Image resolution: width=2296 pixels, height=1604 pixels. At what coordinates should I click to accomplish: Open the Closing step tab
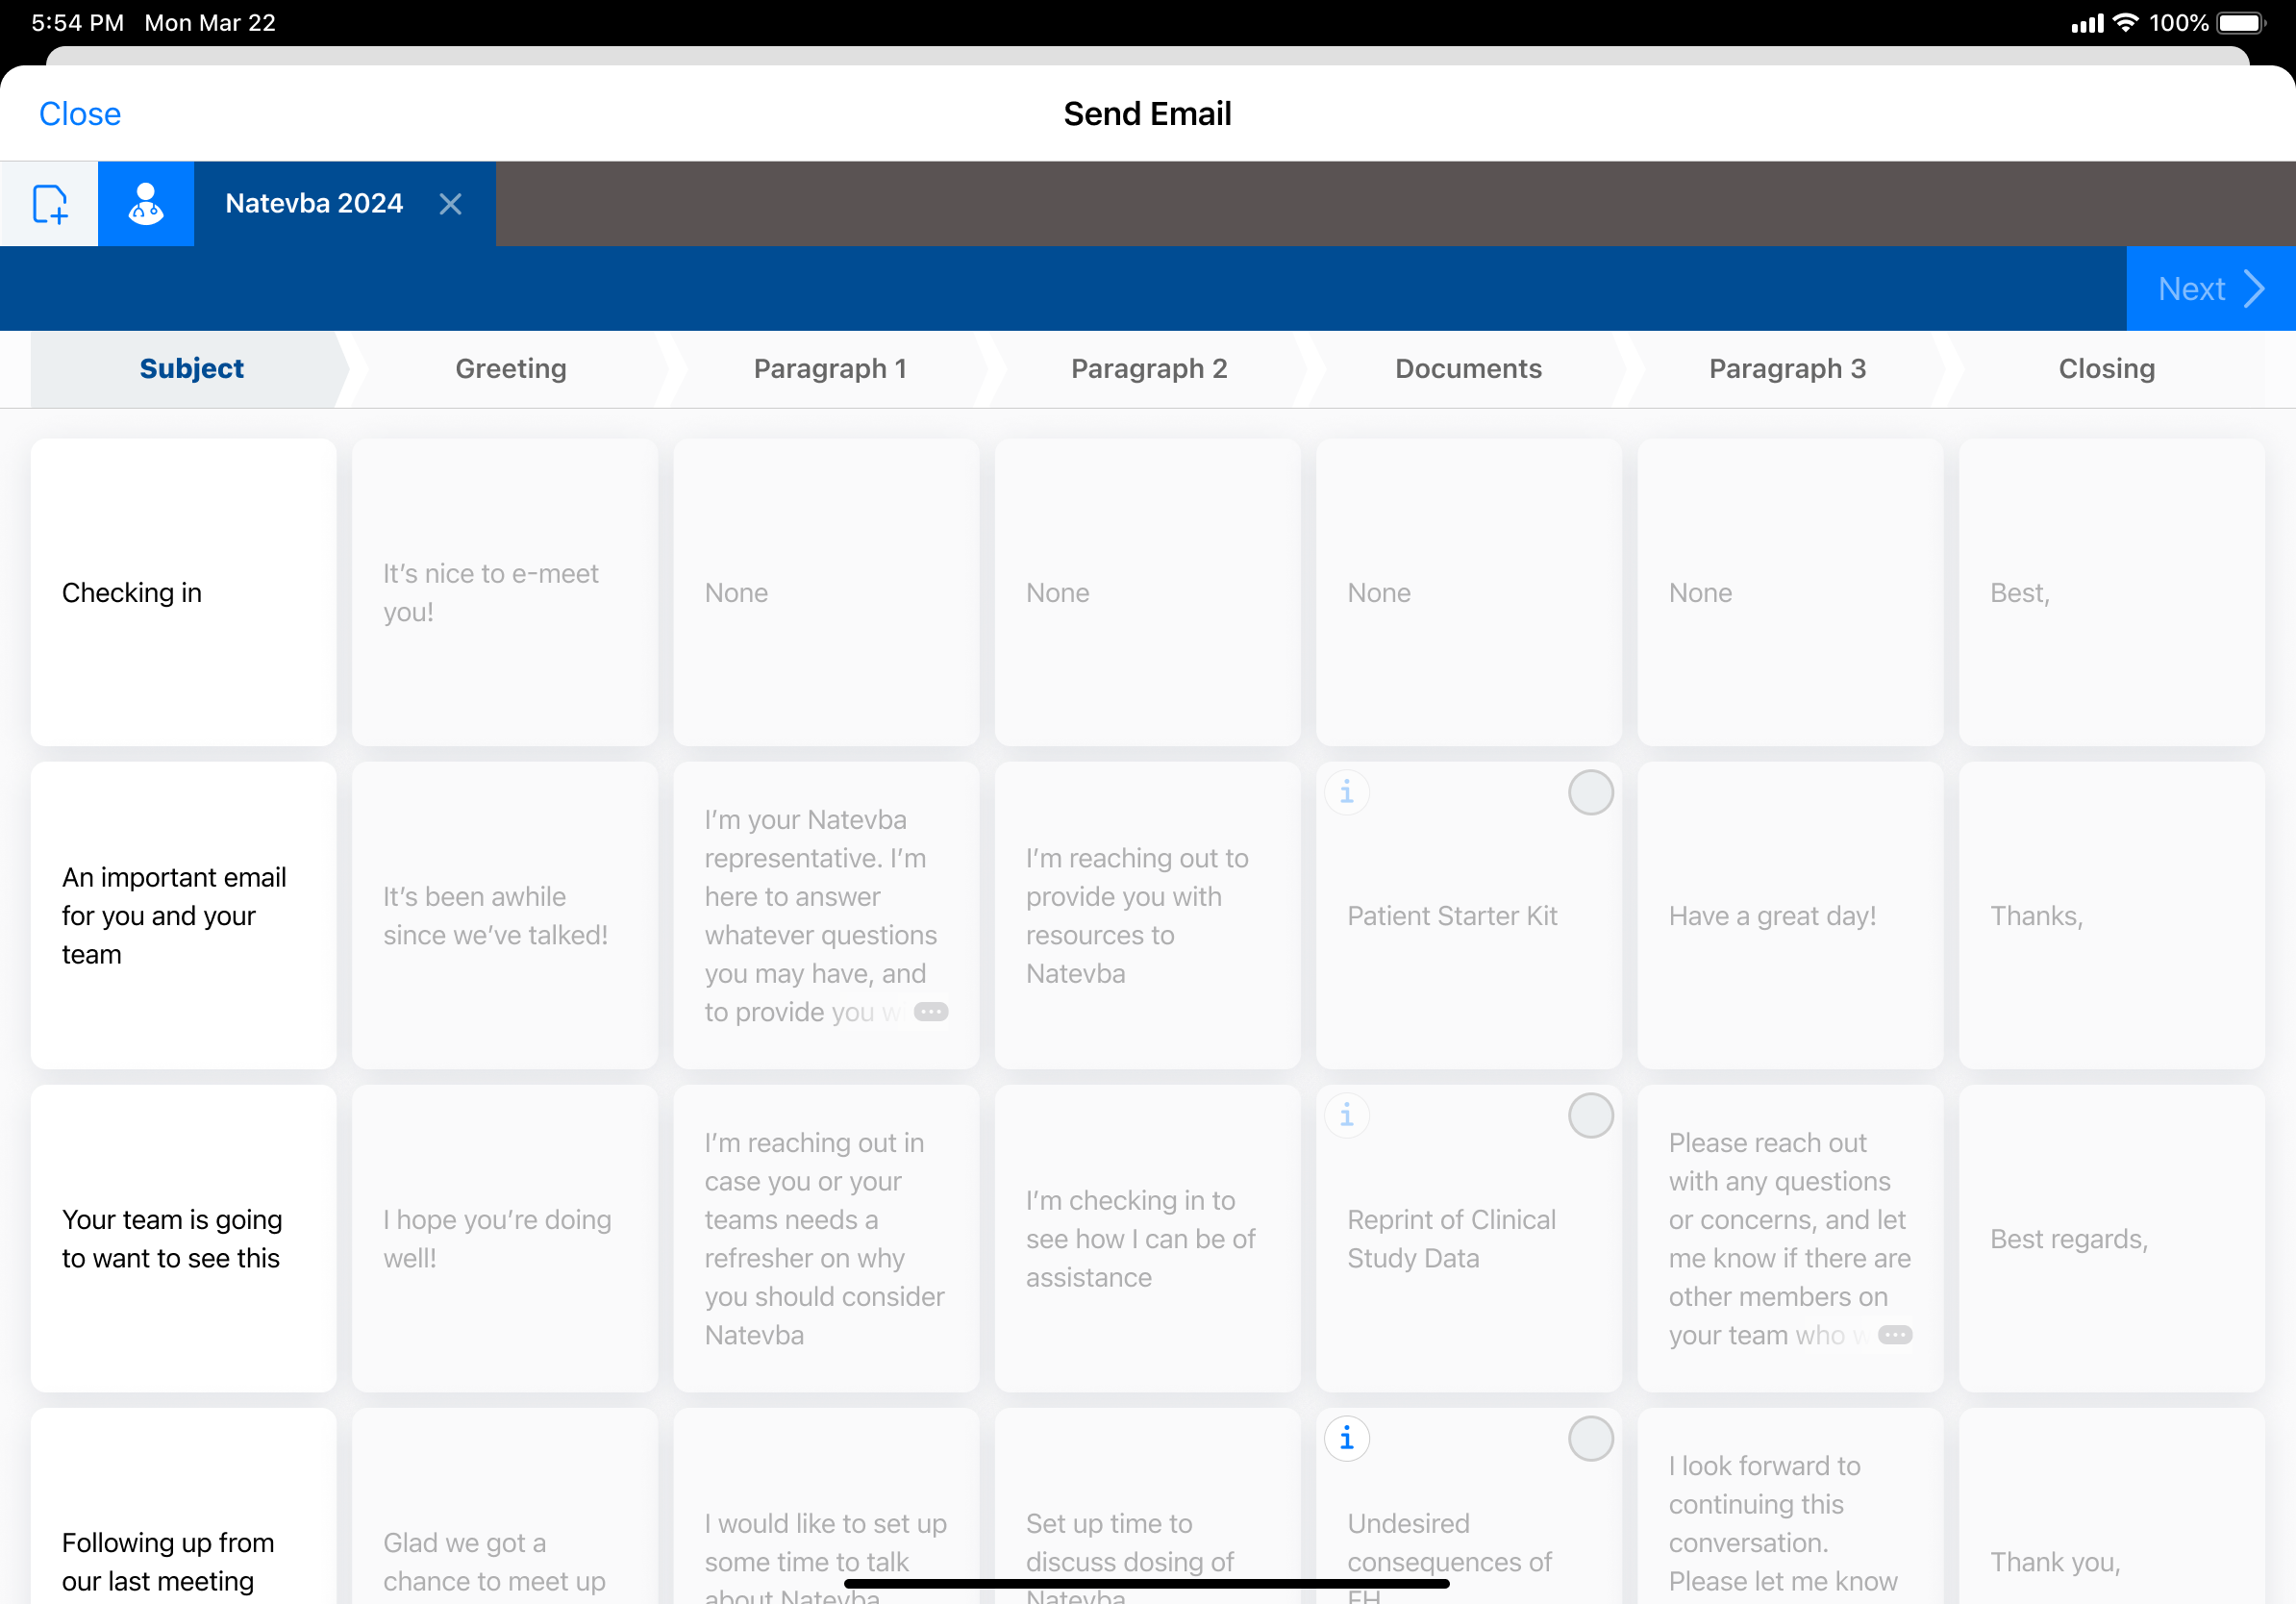(x=2106, y=369)
